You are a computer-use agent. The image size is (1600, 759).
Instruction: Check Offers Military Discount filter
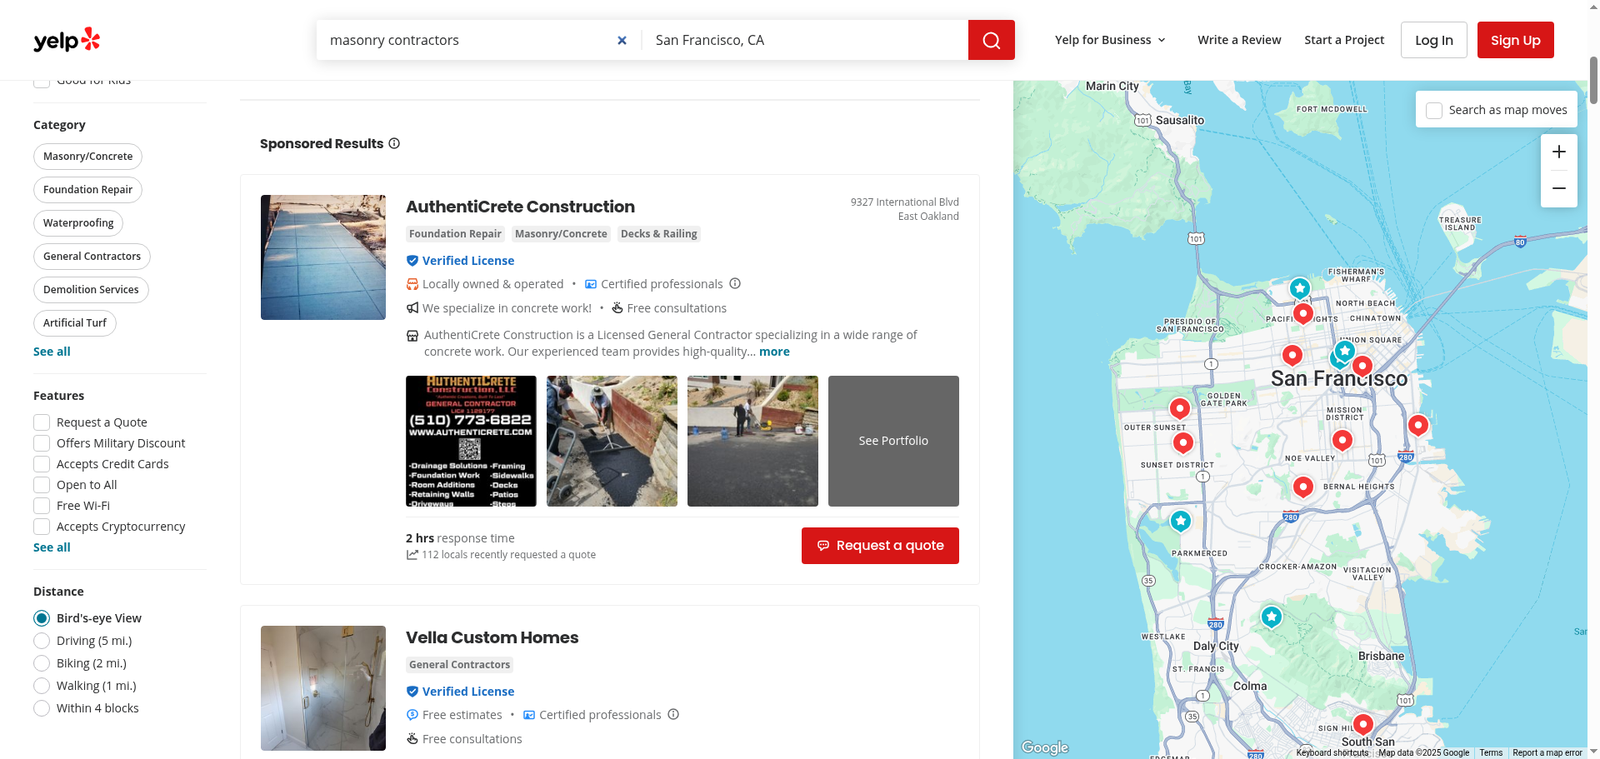[x=42, y=443]
